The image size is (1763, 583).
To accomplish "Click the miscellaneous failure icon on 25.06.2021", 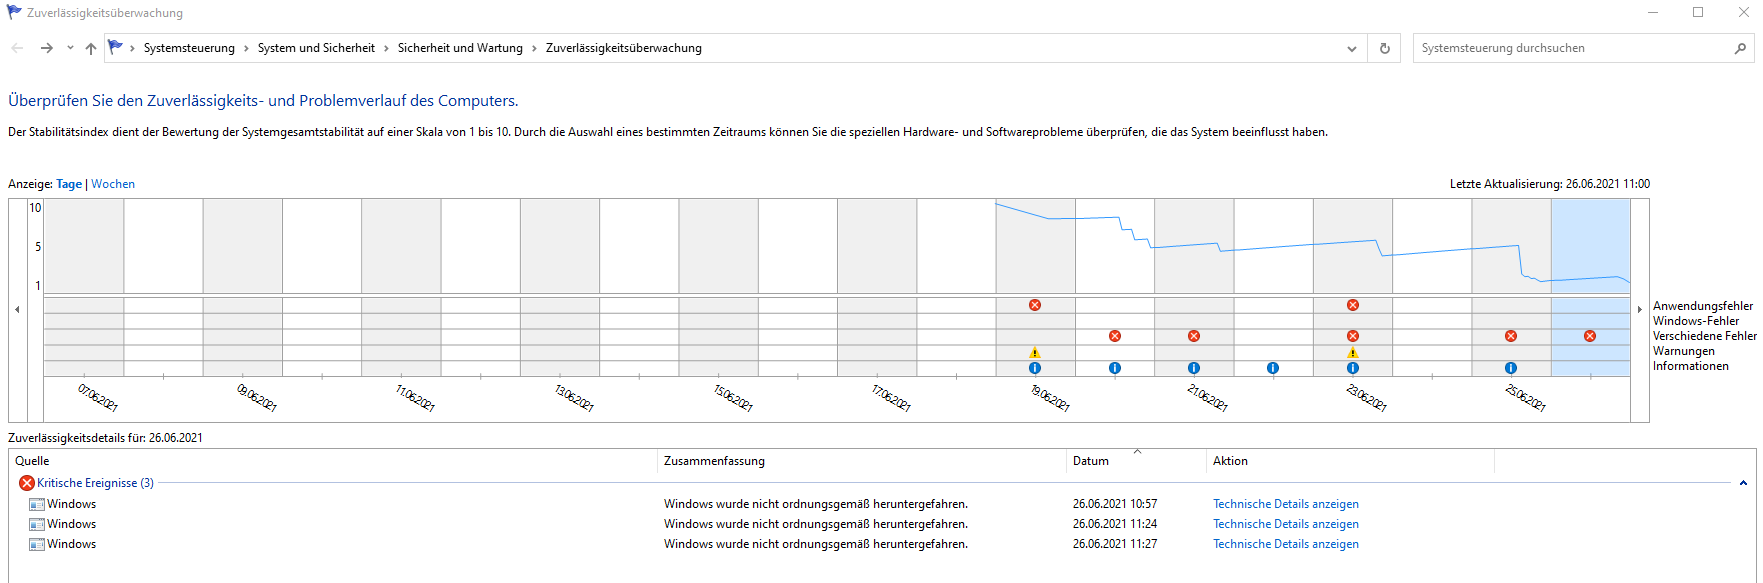I will [x=1511, y=336].
